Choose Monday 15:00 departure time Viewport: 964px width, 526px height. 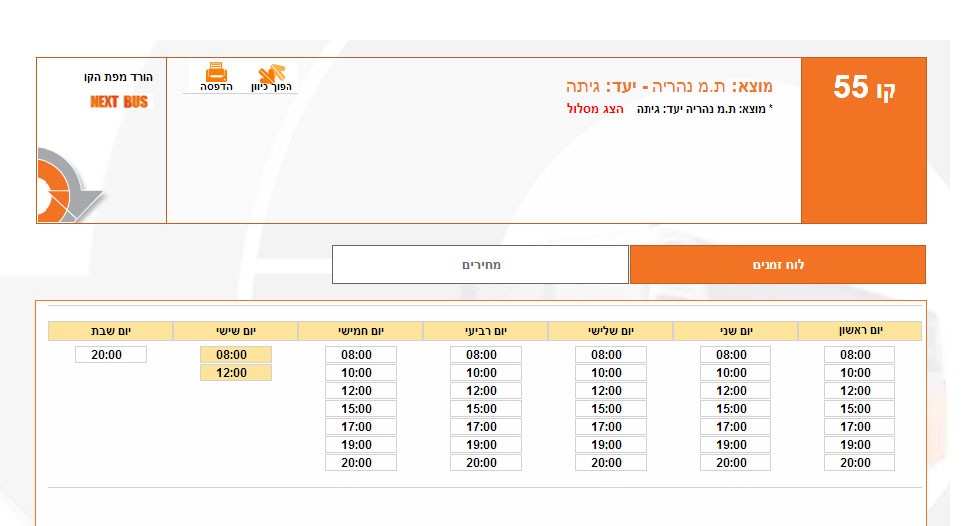click(x=735, y=409)
